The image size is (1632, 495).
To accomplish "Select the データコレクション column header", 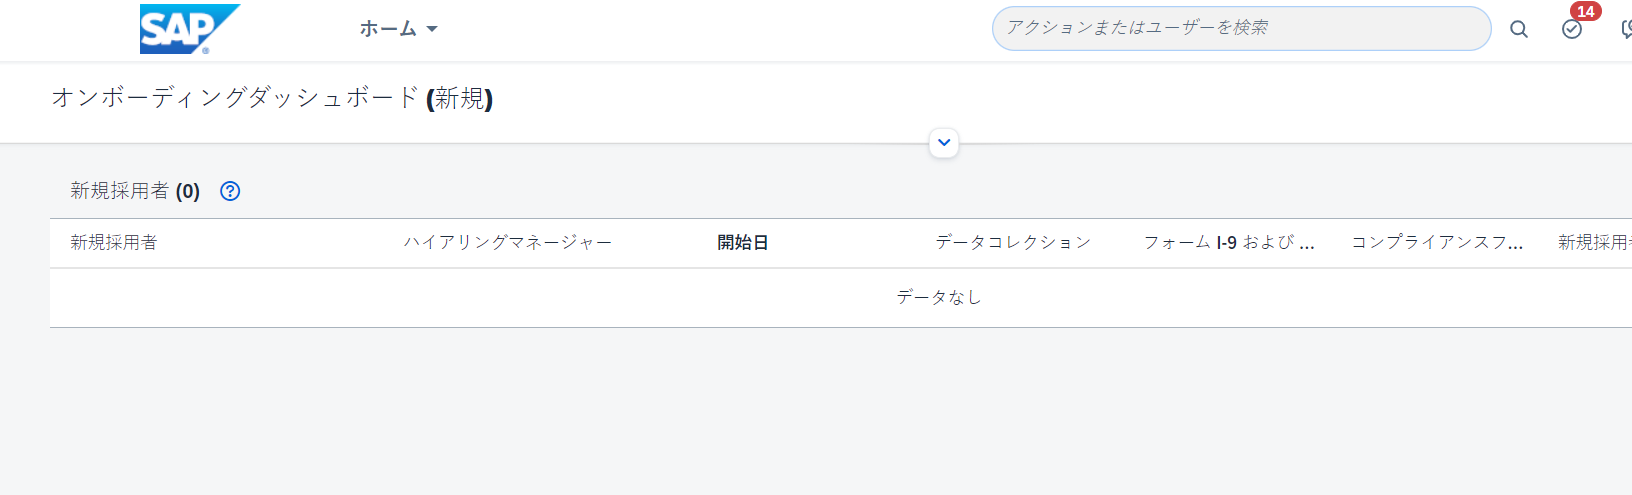I will tap(1013, 242).
